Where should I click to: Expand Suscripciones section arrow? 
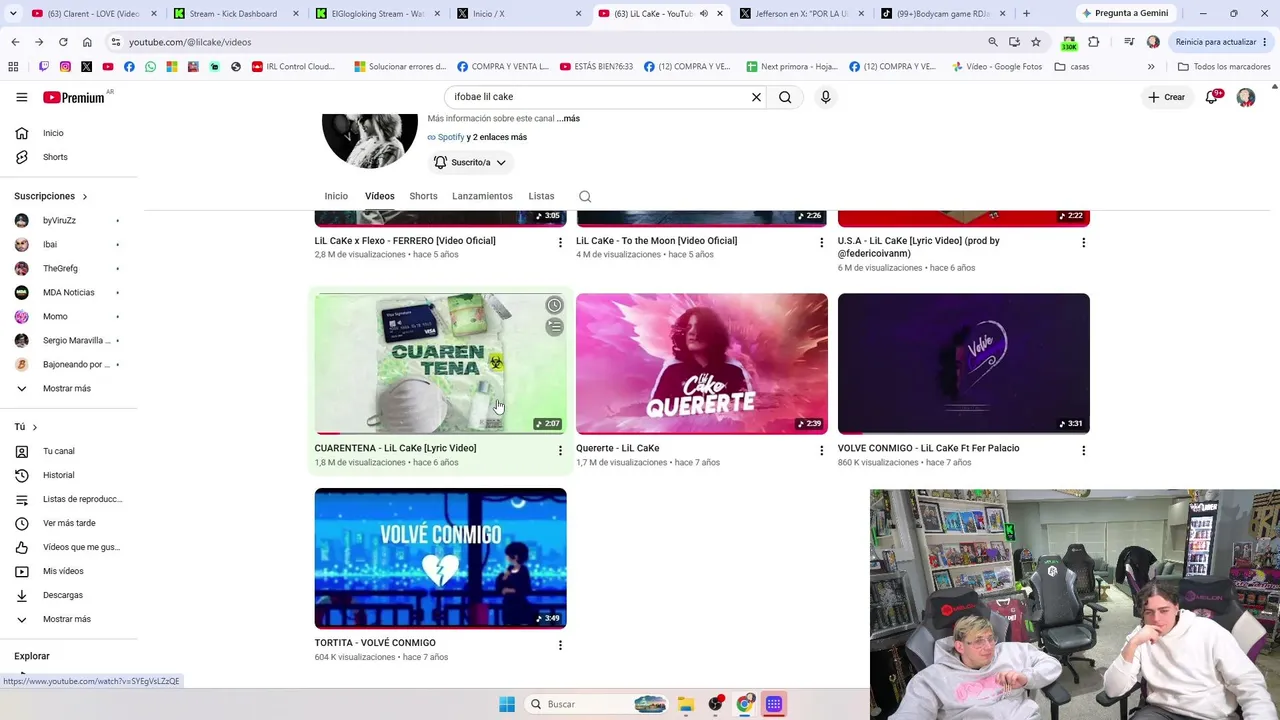click(x=85, y=197)
